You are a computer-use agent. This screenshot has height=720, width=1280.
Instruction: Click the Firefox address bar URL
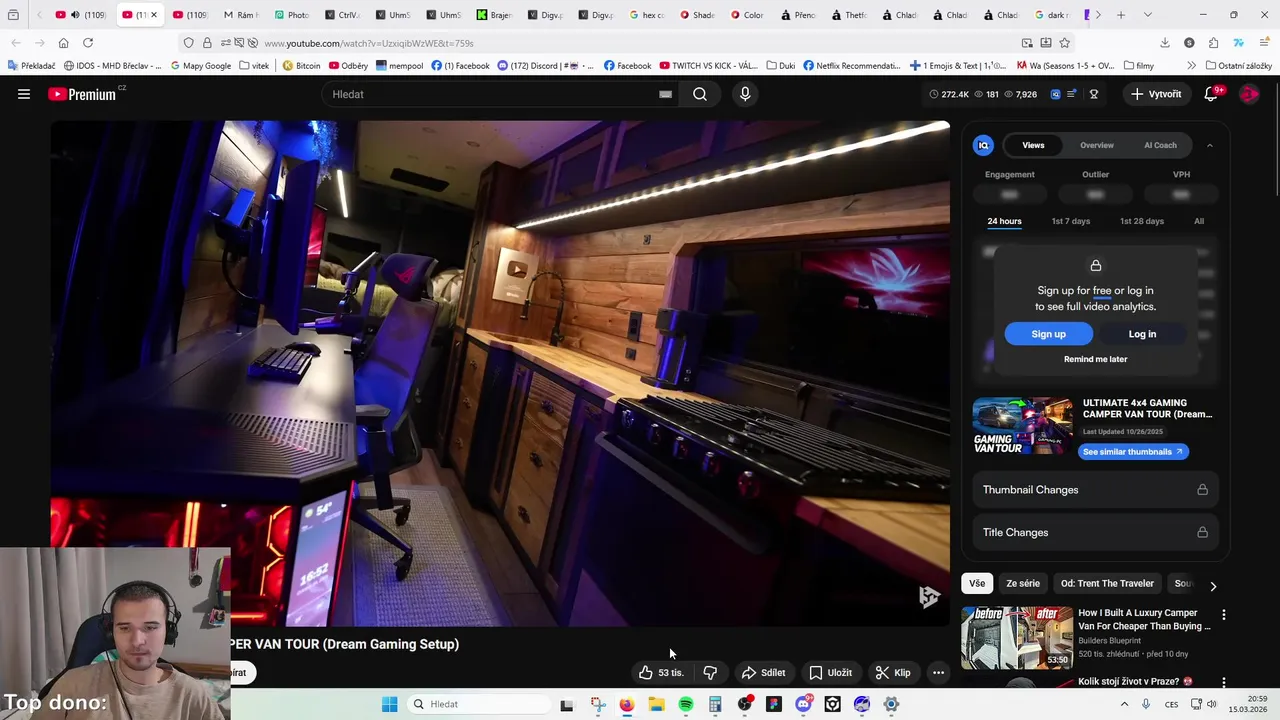[368, 43]
